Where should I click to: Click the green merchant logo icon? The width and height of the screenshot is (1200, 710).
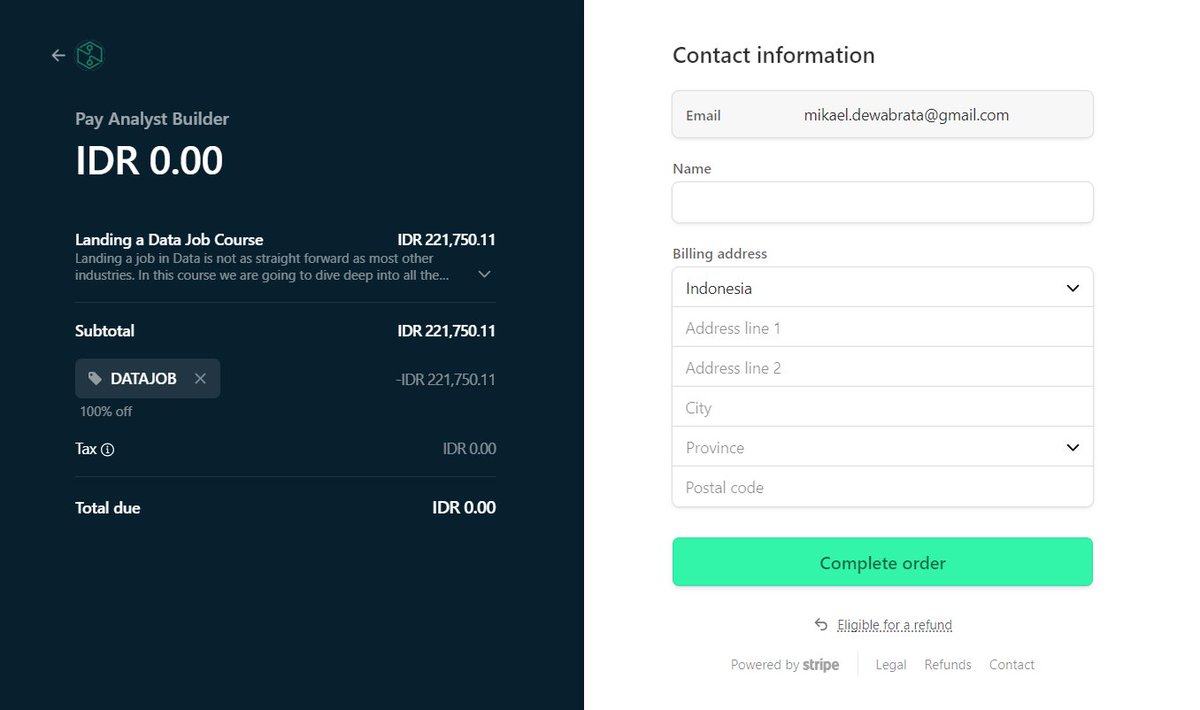[x=90, y=56]
